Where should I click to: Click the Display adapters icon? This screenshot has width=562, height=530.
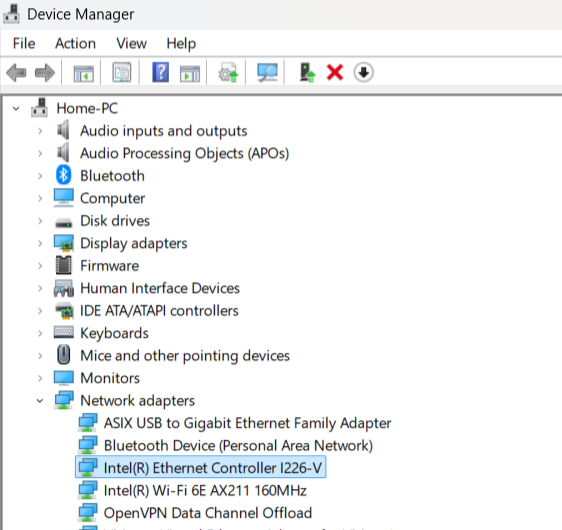(x=64, y=243)
